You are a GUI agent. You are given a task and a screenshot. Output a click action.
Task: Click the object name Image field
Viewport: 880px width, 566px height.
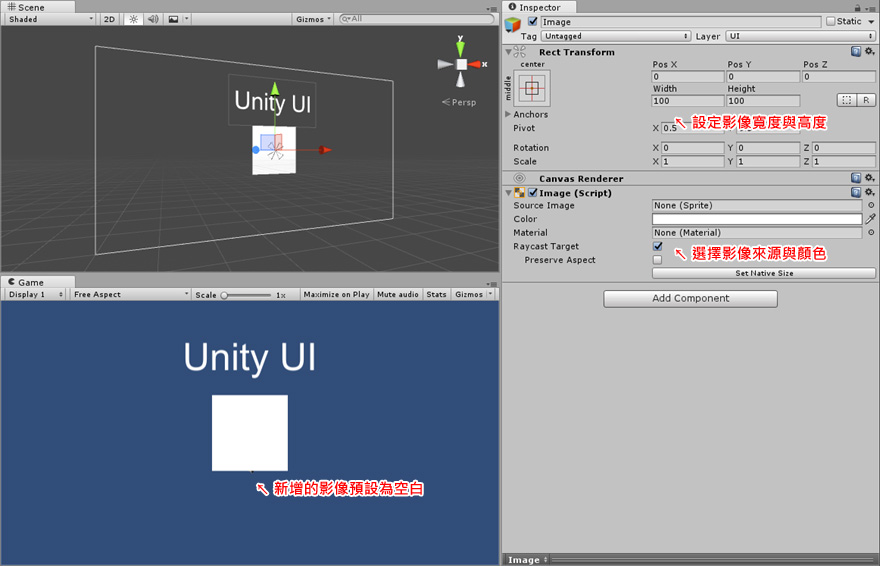coord(681,22)
